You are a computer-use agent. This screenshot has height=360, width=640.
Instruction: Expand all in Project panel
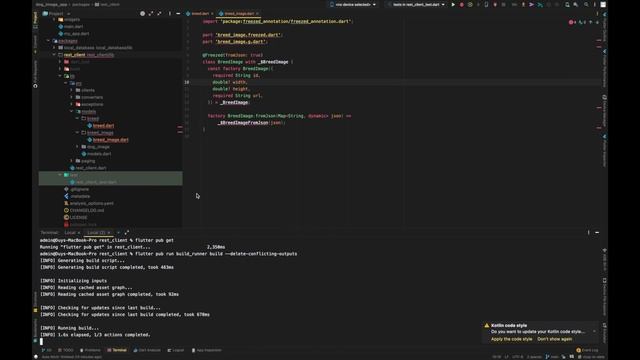[x=151, y=13]
